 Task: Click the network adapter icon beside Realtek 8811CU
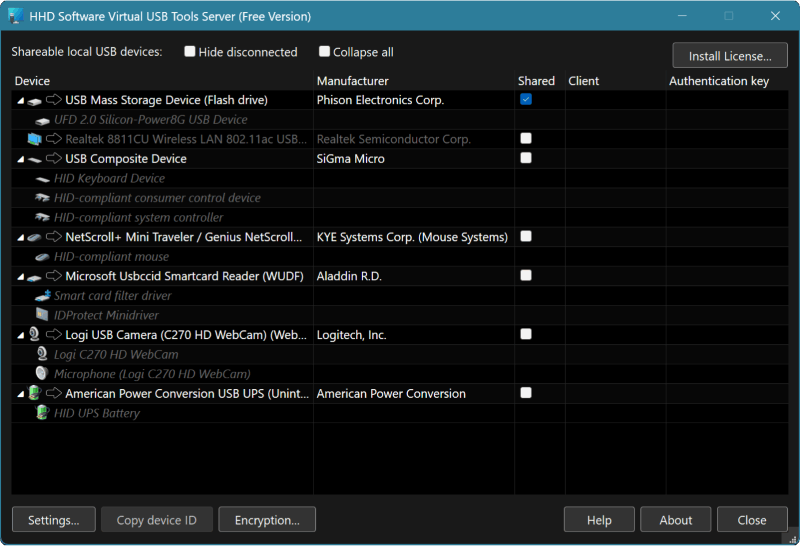(34, 139)
